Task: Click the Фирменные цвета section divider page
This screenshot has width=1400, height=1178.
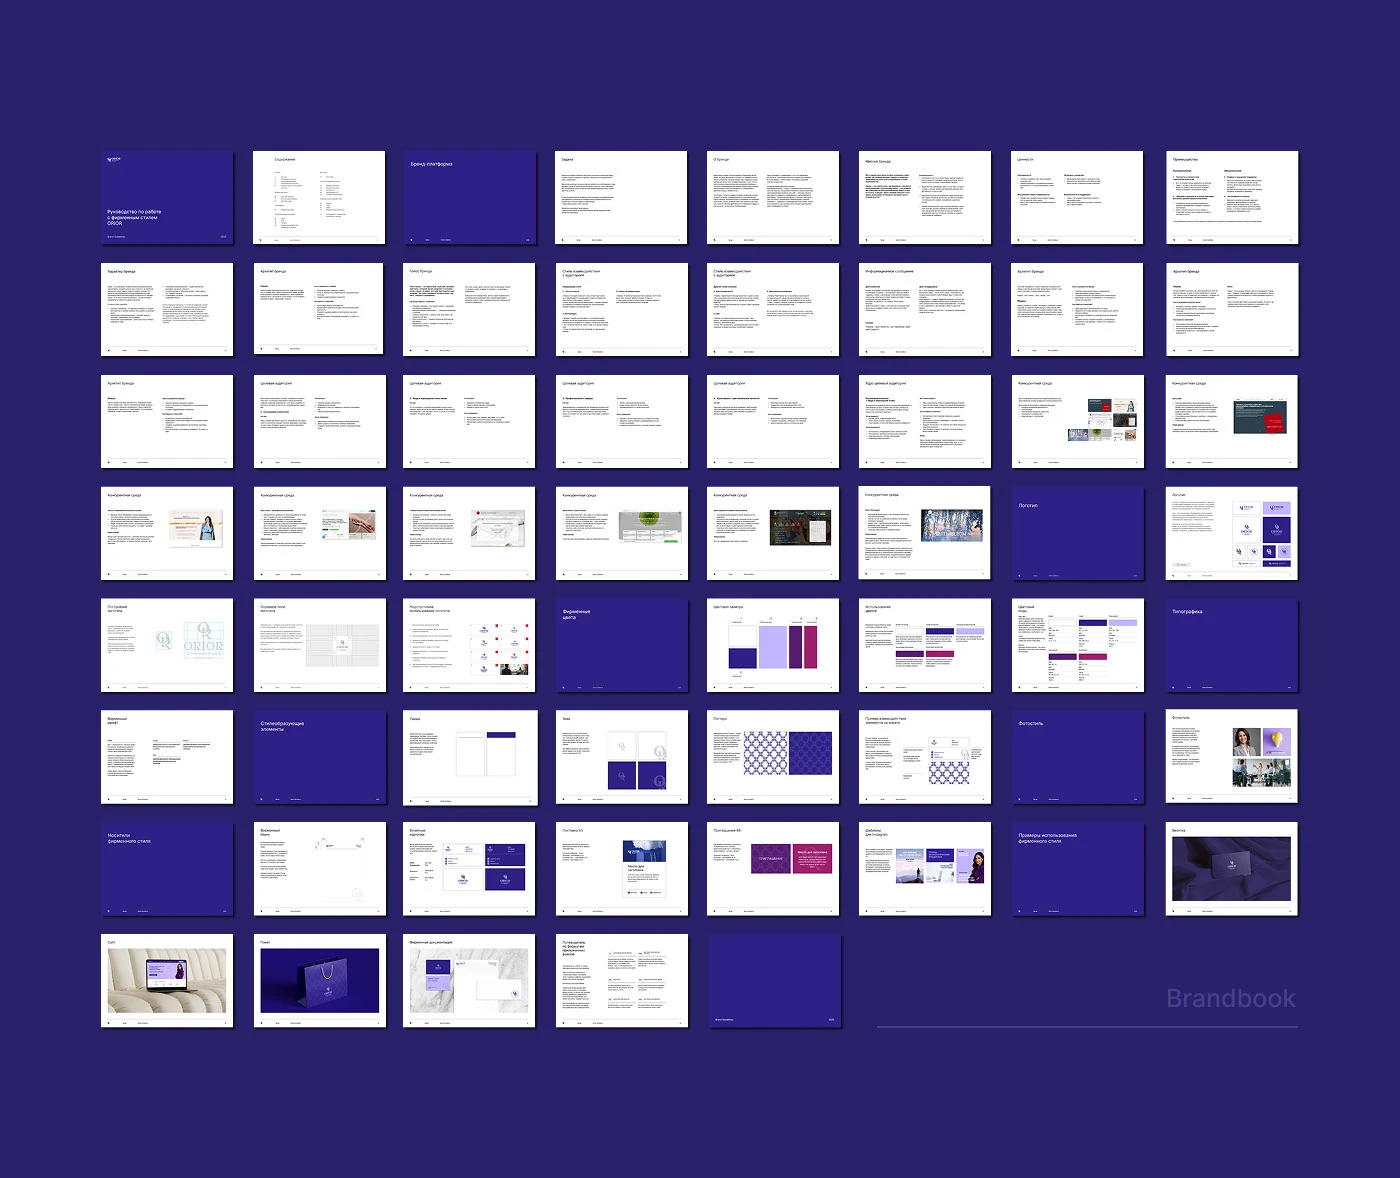Action: [622, 645]
